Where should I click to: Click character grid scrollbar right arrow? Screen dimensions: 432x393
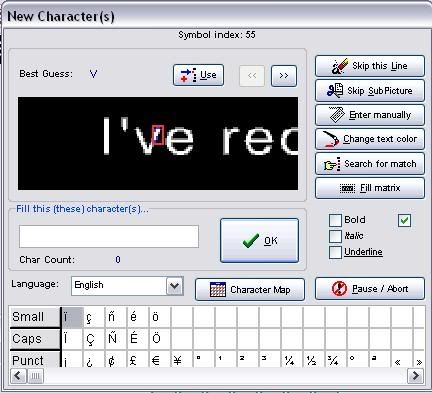point(415,376)
